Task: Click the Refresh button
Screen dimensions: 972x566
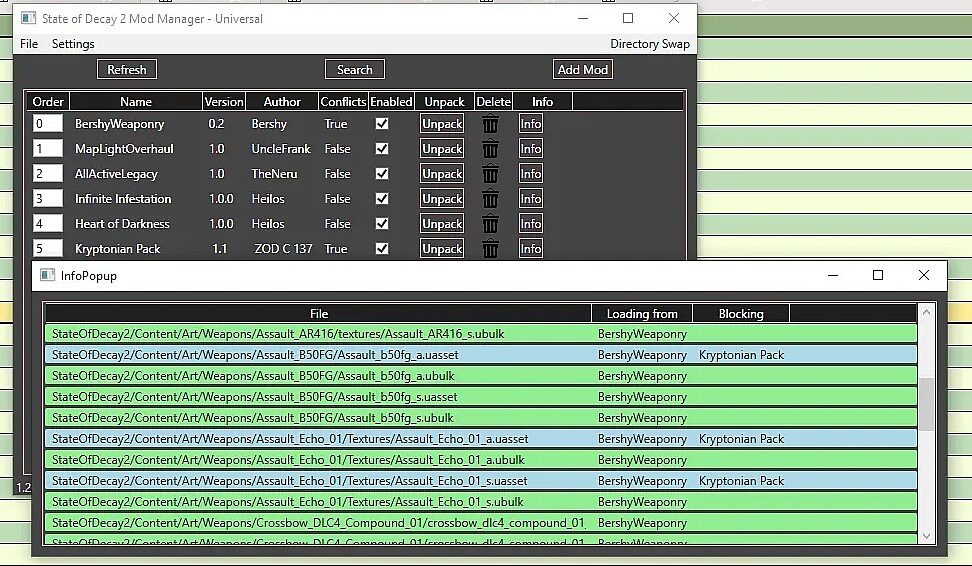Action: tap(126, 69)
